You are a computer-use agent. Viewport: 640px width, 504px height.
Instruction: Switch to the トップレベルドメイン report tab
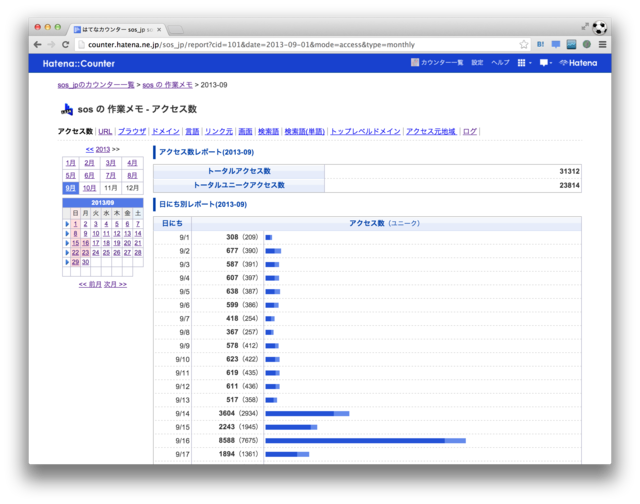tap(365, 131)
